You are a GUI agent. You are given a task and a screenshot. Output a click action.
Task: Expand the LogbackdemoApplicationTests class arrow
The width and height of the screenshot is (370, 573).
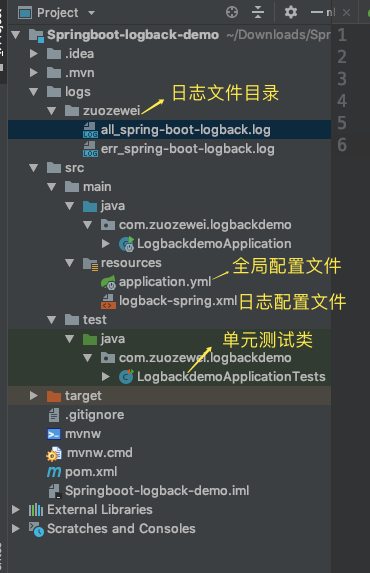[106, 376]
